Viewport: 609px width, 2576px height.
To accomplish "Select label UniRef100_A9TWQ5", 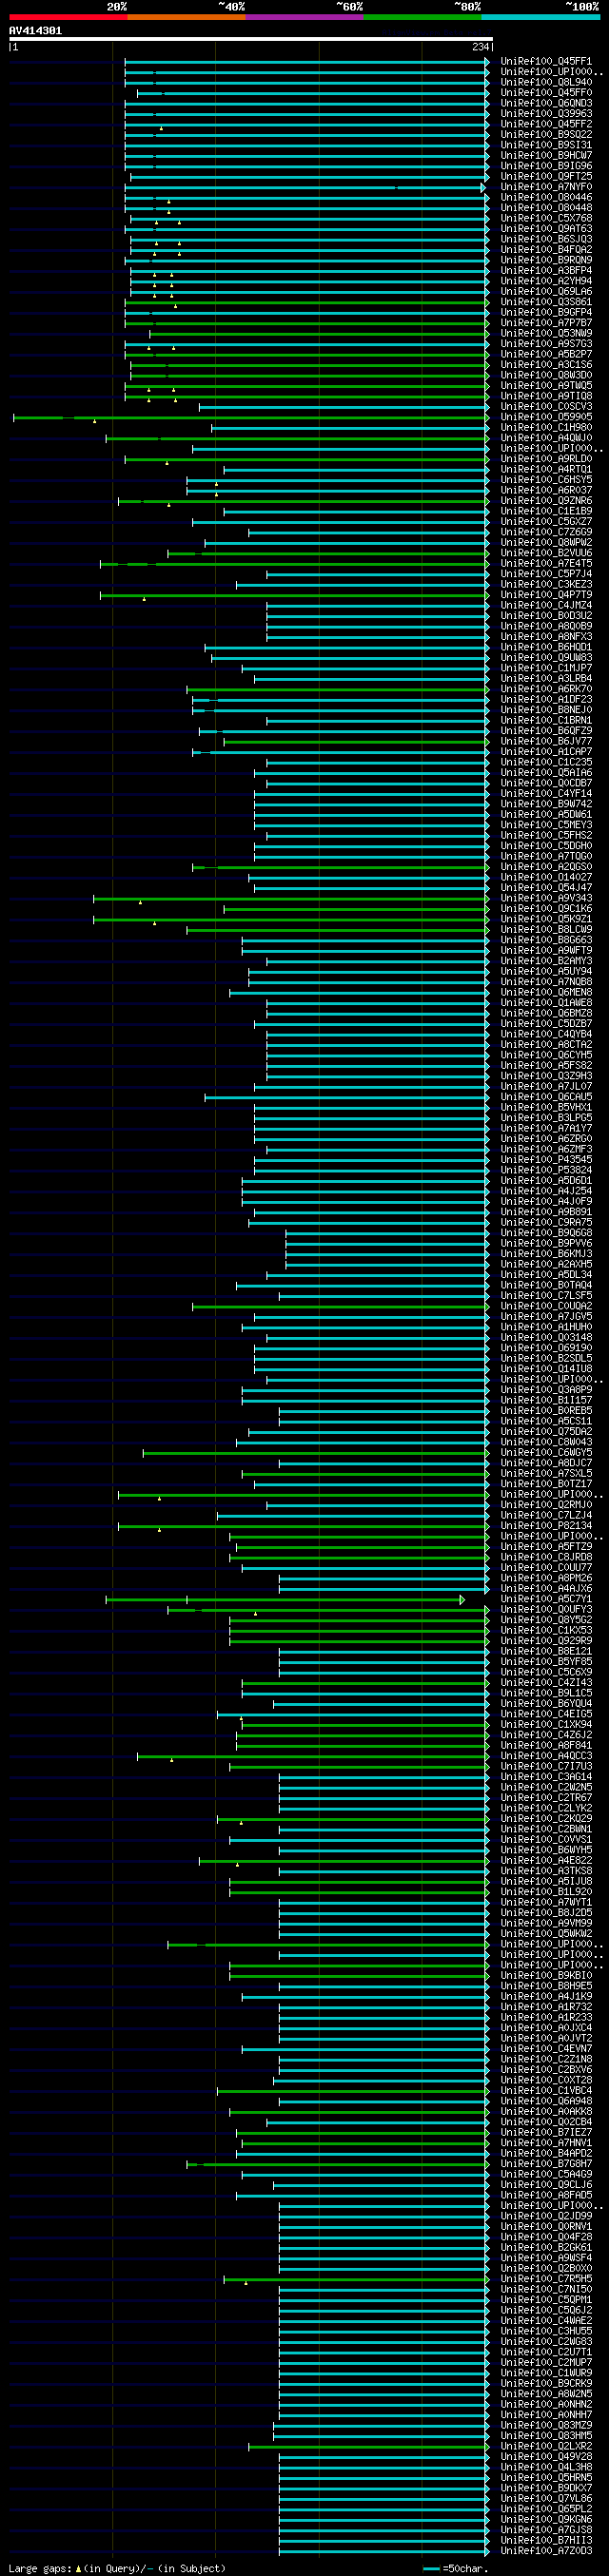I will pyautogui.click(x=546, y=386).
